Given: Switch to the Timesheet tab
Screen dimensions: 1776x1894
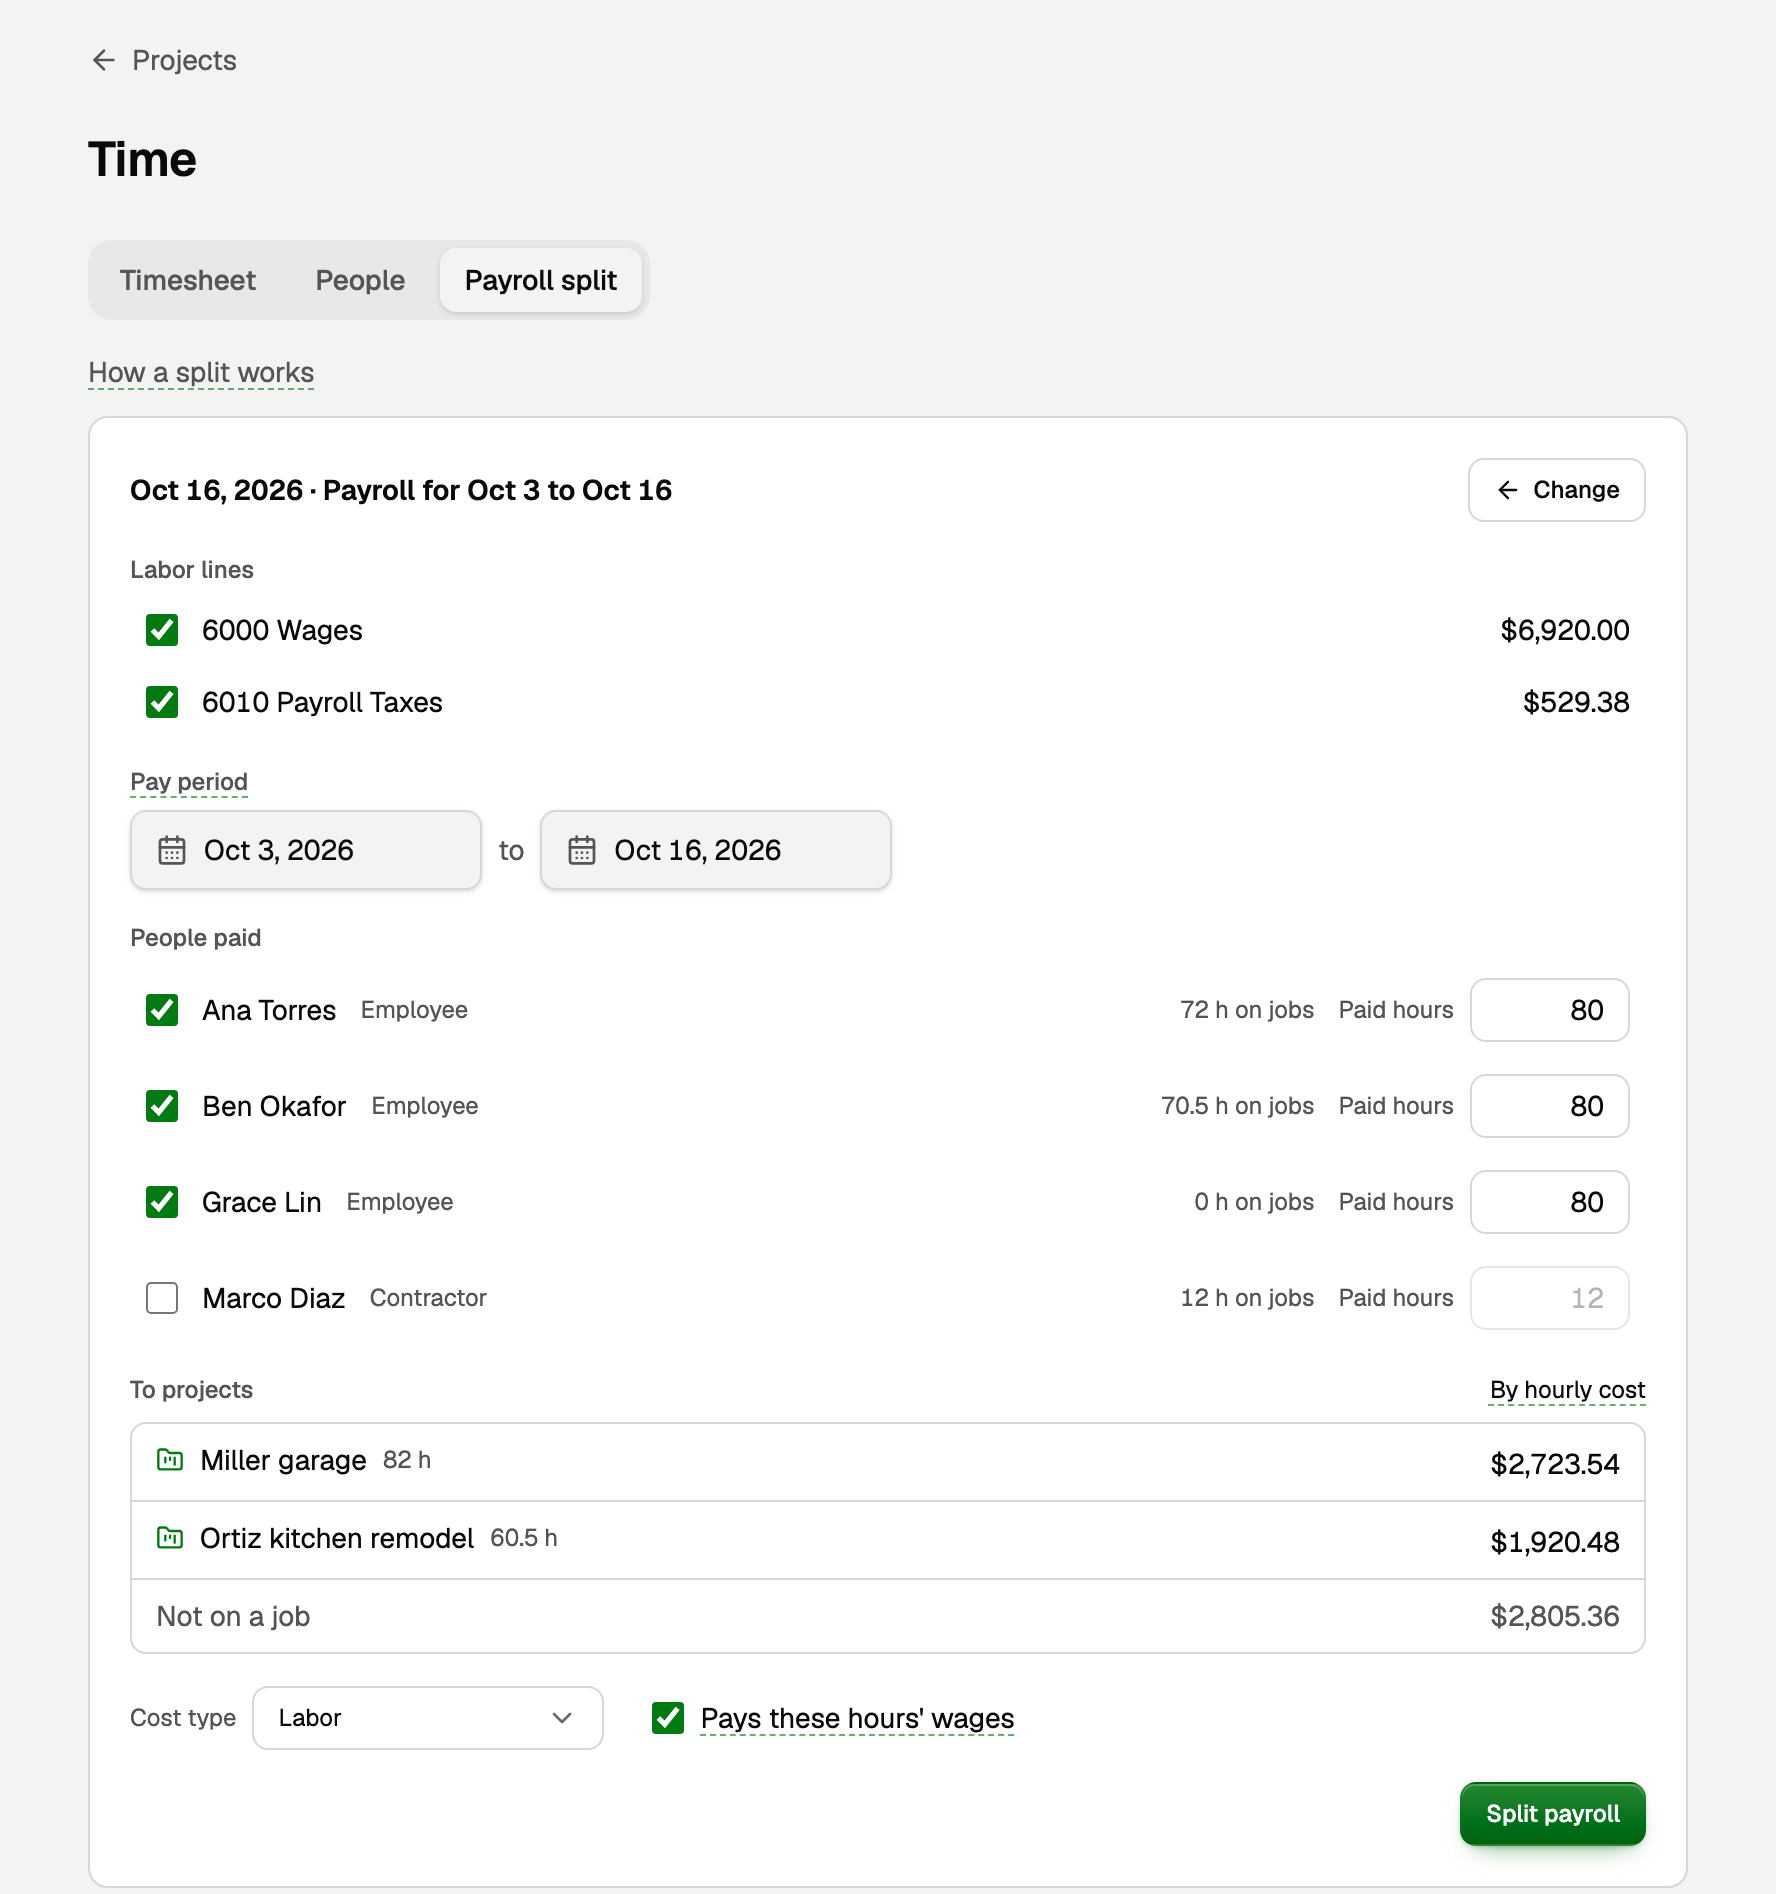Looking at the screenshot, I should pyautogui.click(x=188, y=280).
